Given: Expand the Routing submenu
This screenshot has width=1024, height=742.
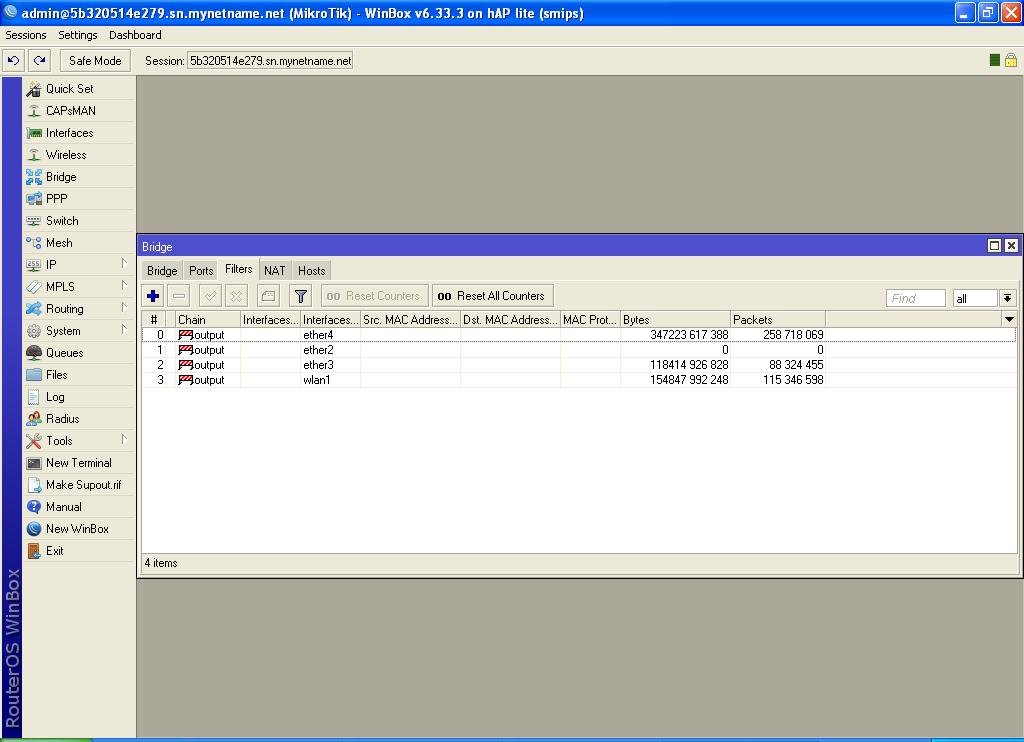Looking at the screenshot, I should (79, 309).
